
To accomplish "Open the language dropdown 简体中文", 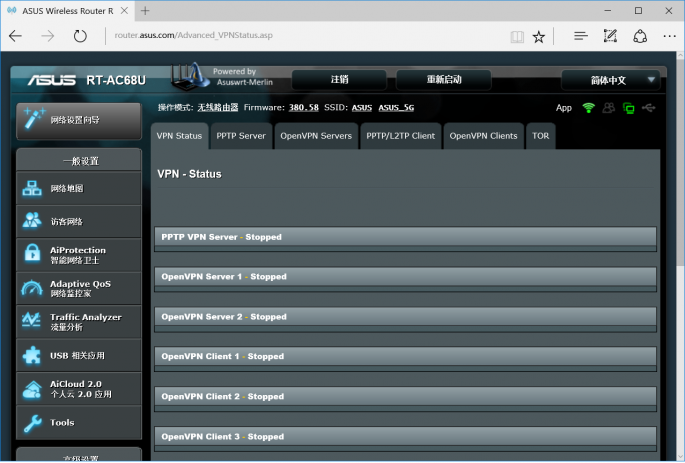I will pyautogui.click(x=610, y=80).
